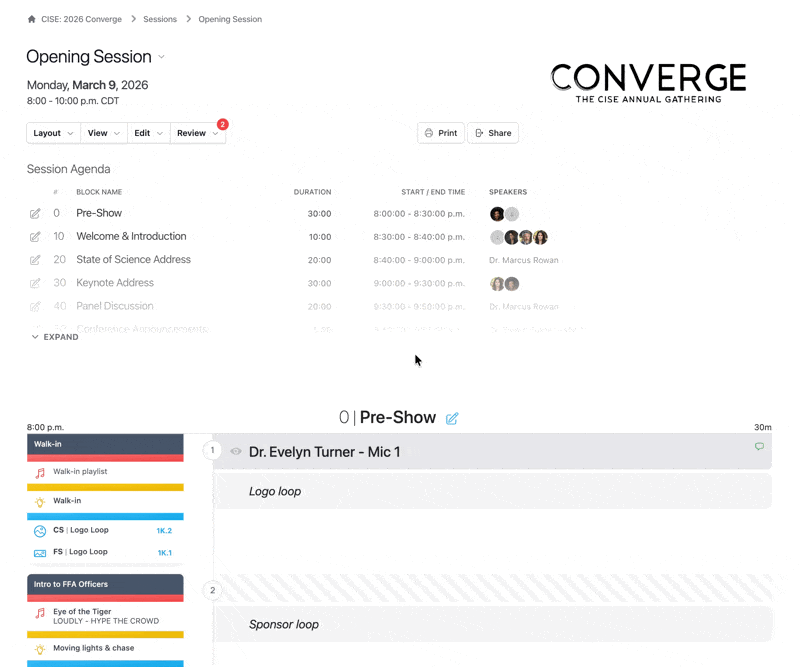Edit the Pre-Show block title pencil icon
Screen dimensions: 800x667
tap(452, 418)
